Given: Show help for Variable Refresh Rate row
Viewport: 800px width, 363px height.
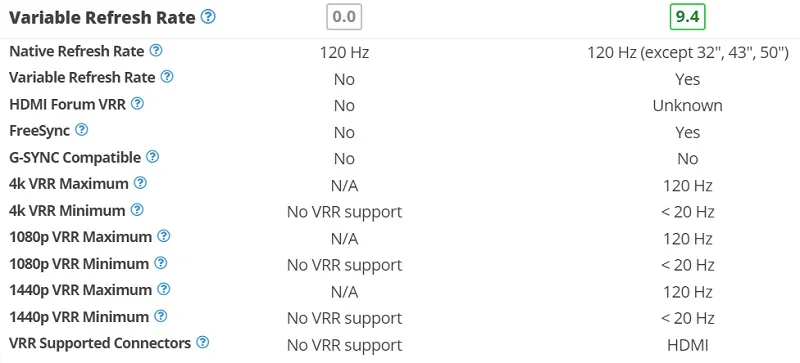Looking at the screenshot, I should [x=167, y=77].
